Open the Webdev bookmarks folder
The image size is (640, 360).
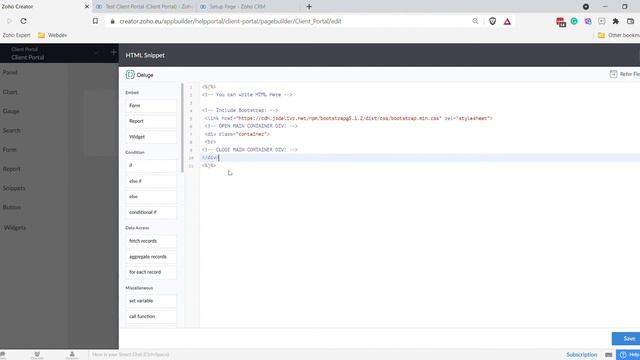(52, 35)
